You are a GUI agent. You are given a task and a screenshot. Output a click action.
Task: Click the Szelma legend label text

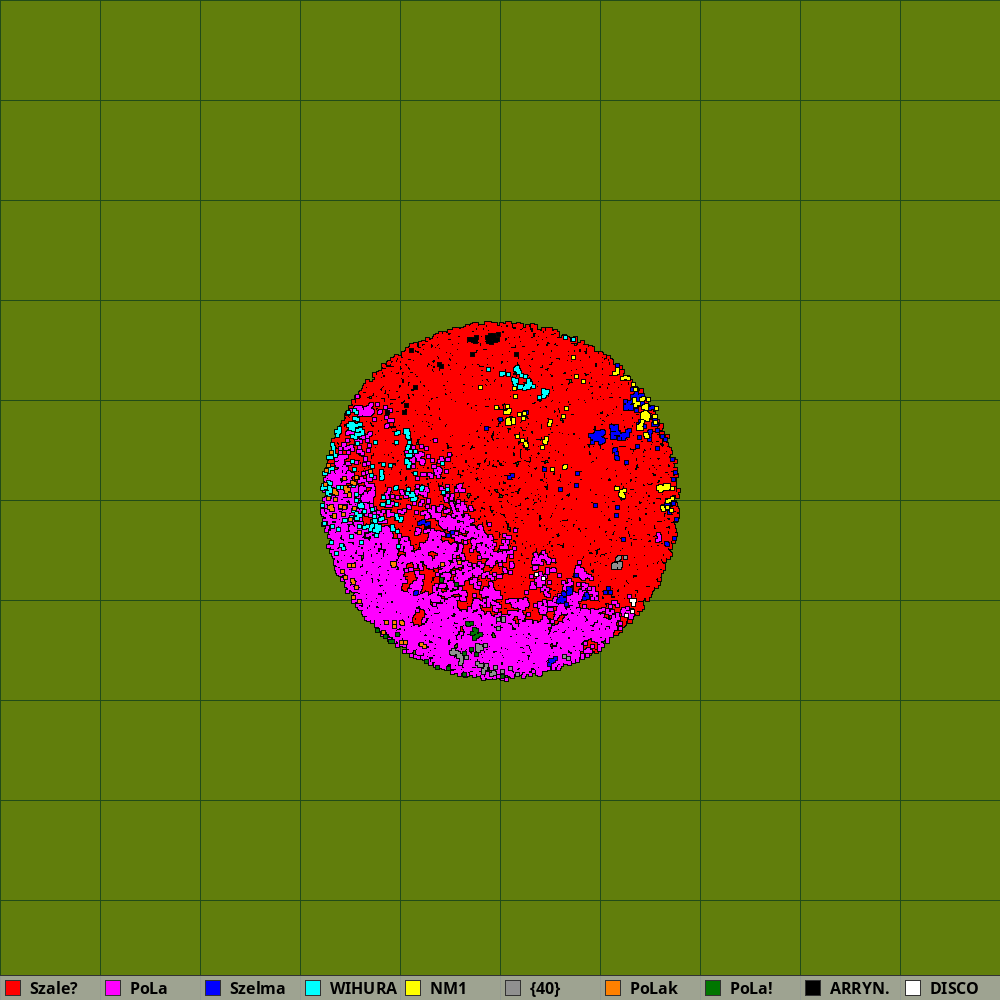pos(257,988)
